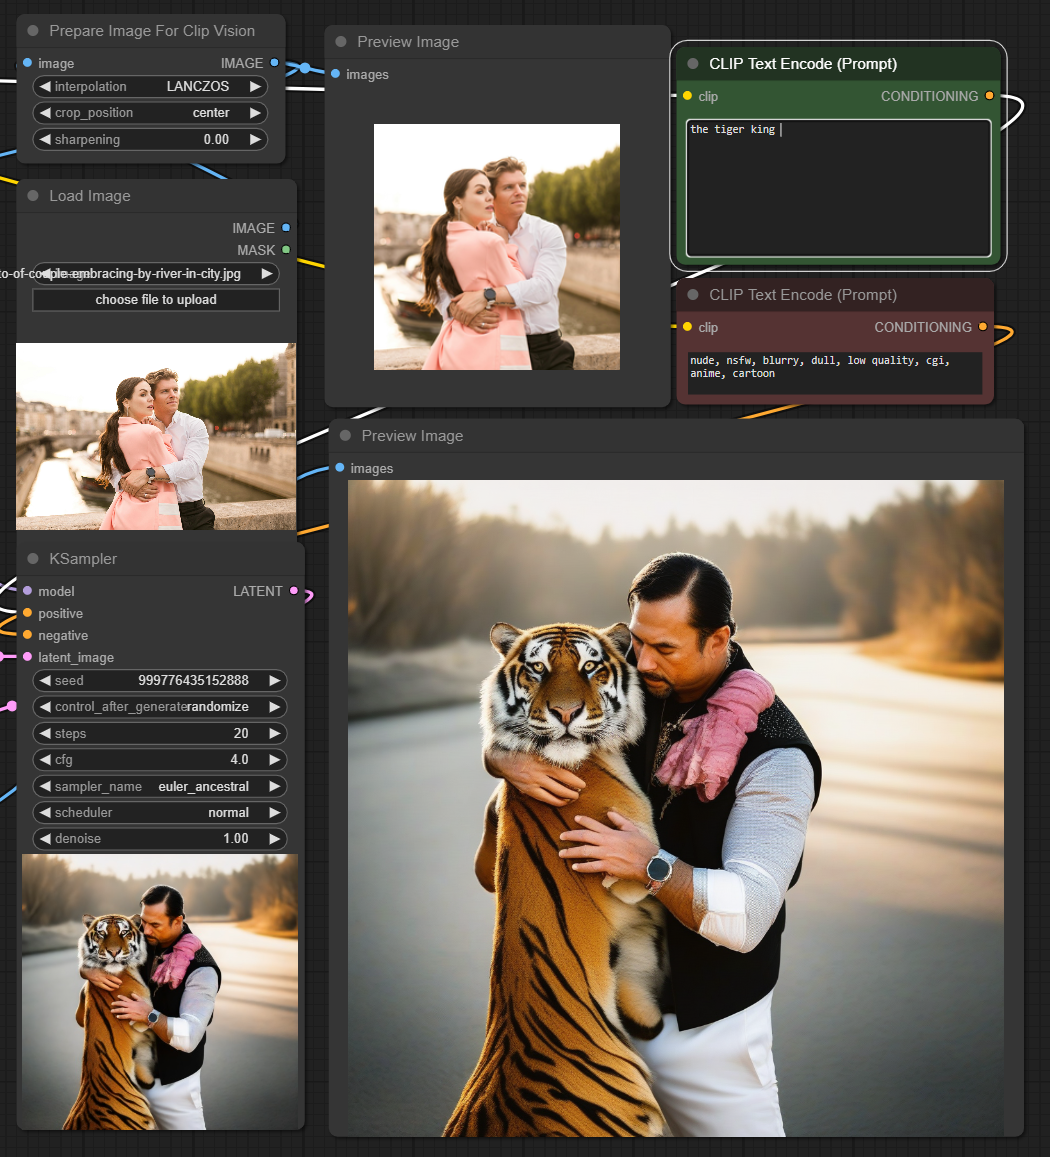Click the images input port on the tiger preview node
Viewport: 1050px width, 1157px height.
(x=339, y=468)
